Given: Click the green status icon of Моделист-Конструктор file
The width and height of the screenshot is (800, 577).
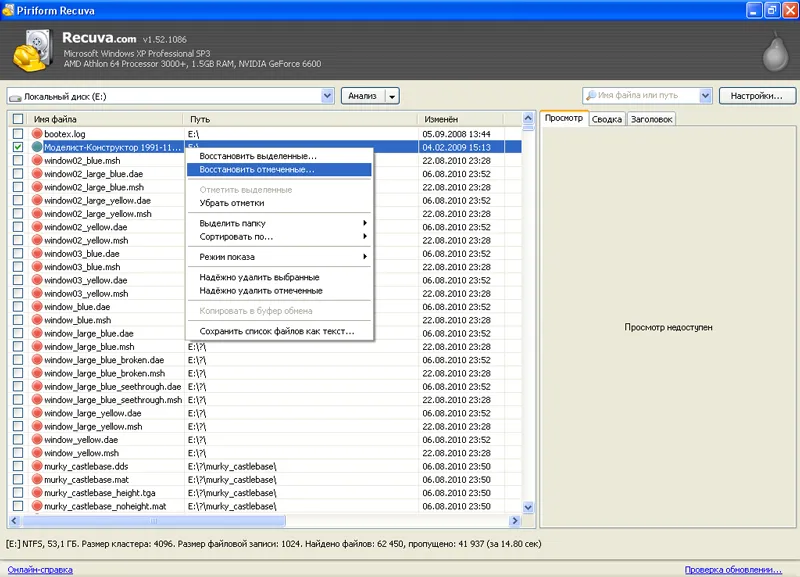Looking at the screenshot, I should tap(37, 147).
